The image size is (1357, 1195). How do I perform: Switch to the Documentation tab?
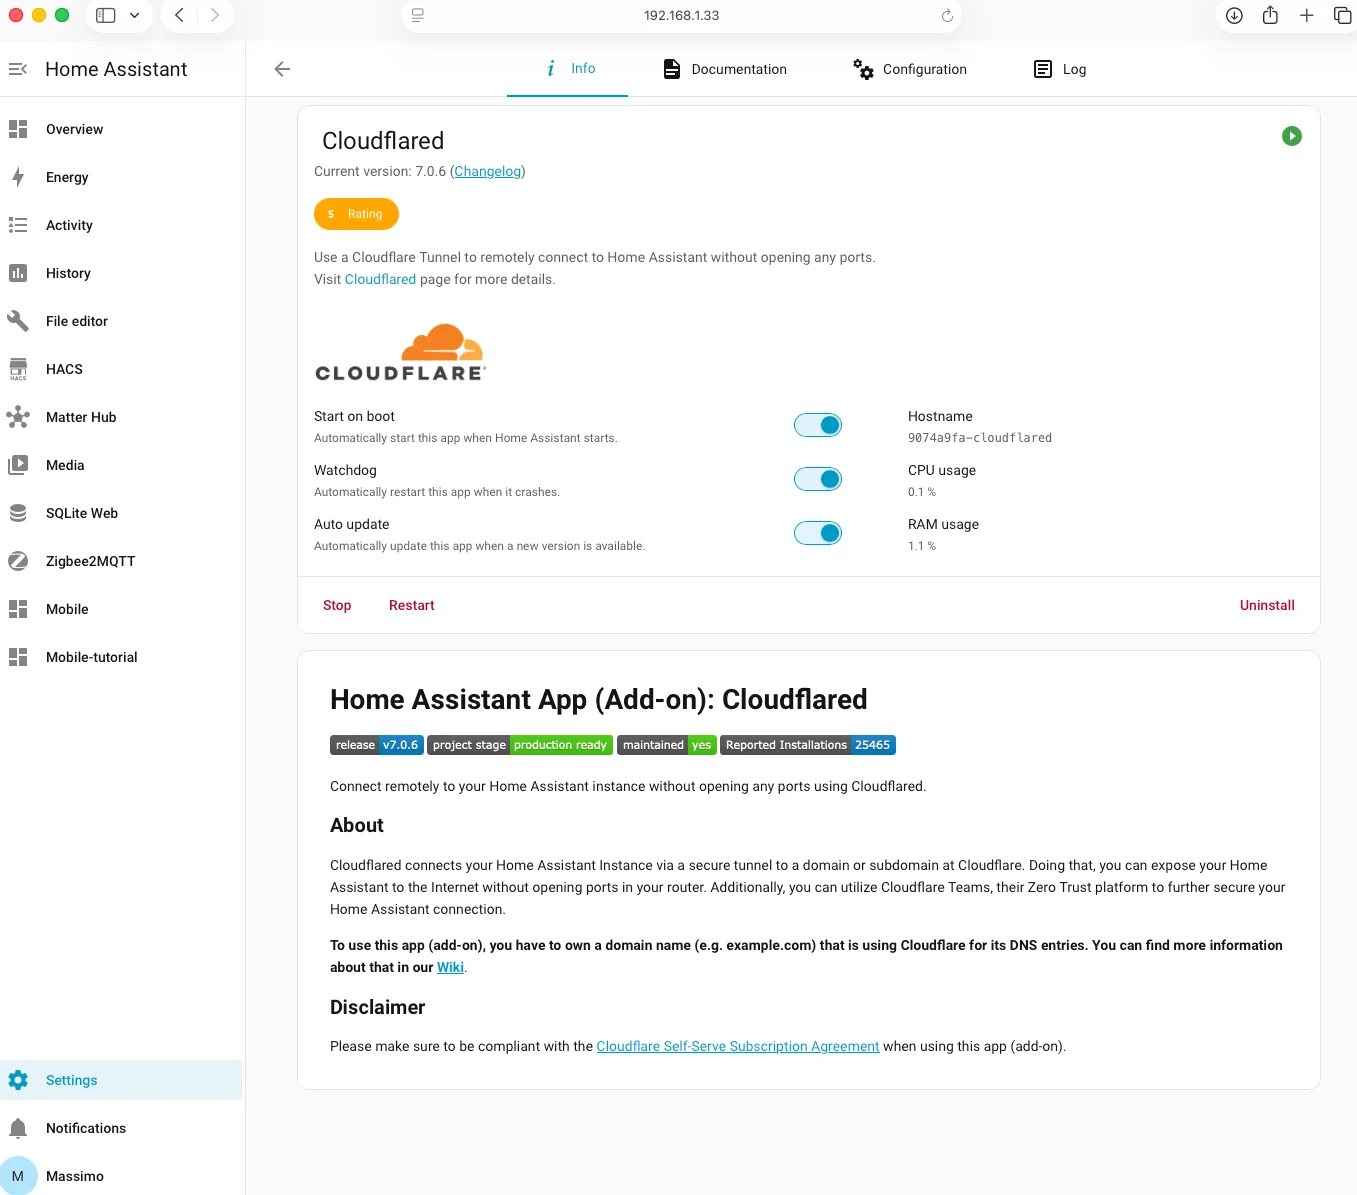click(x=725, y=69)
